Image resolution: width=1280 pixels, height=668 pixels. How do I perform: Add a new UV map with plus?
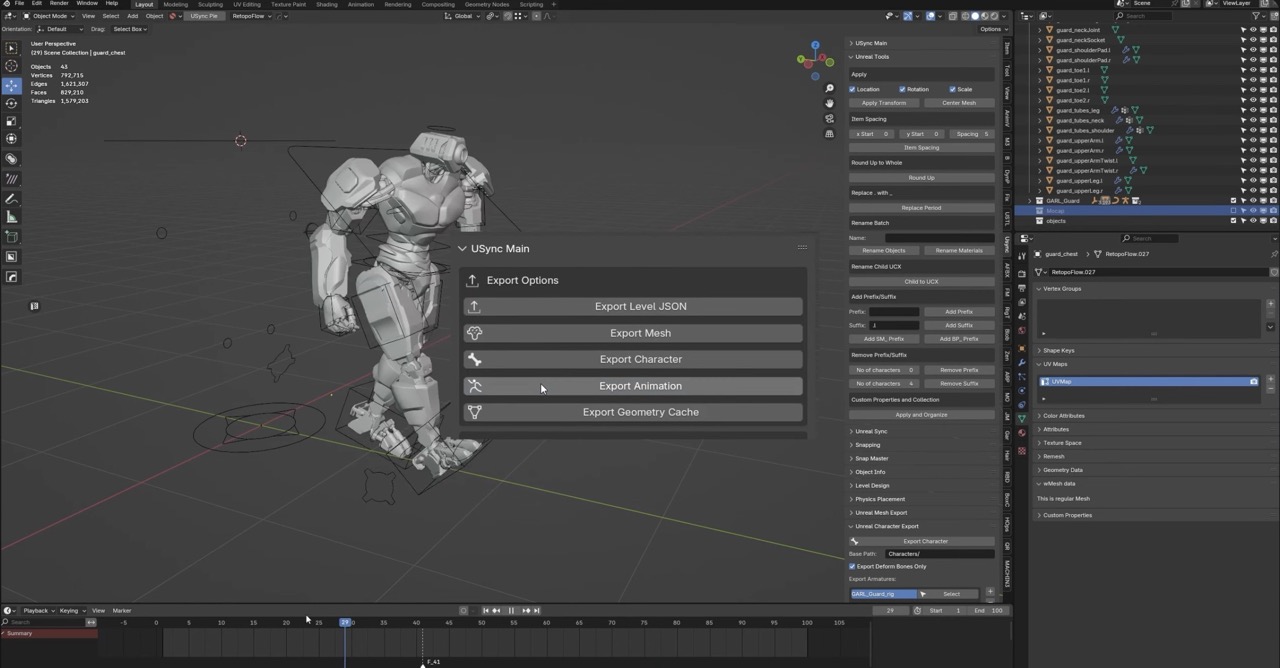tap(1271, 380)
